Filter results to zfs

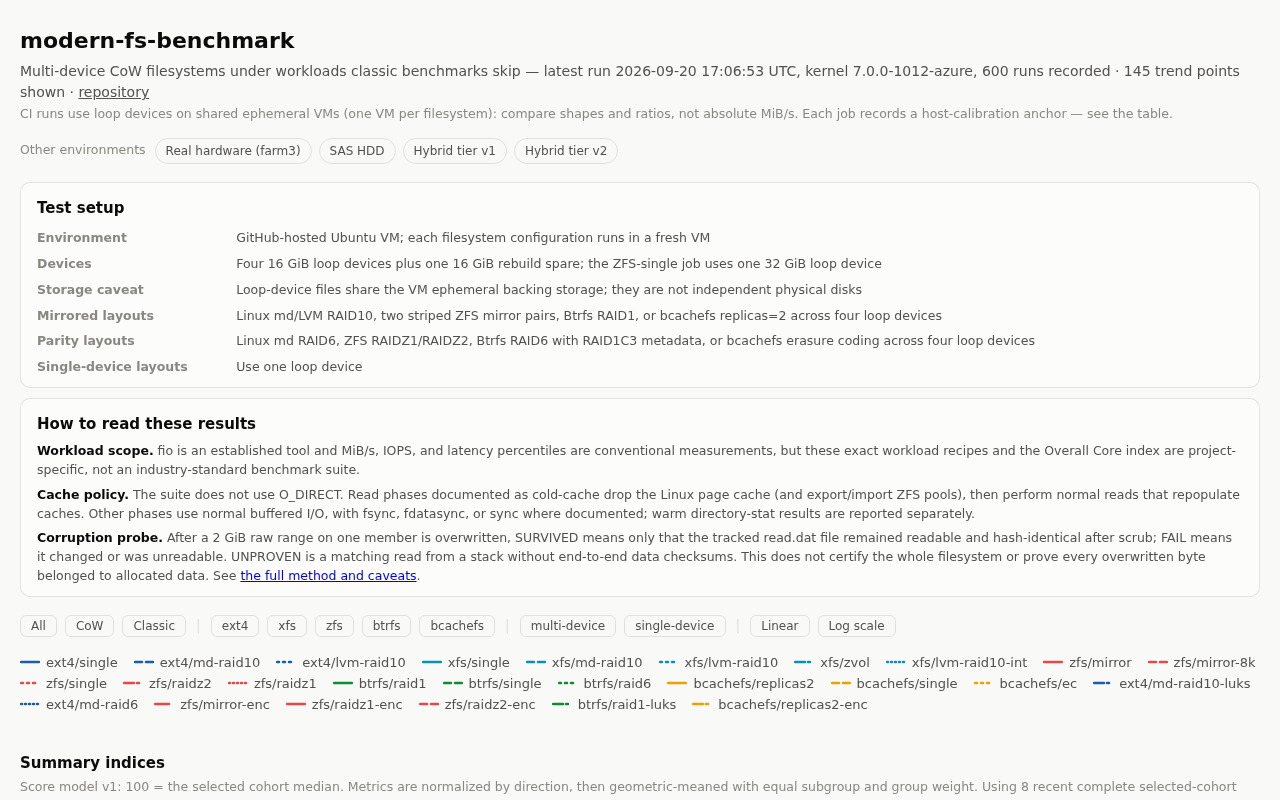click(x=334, y=626)
